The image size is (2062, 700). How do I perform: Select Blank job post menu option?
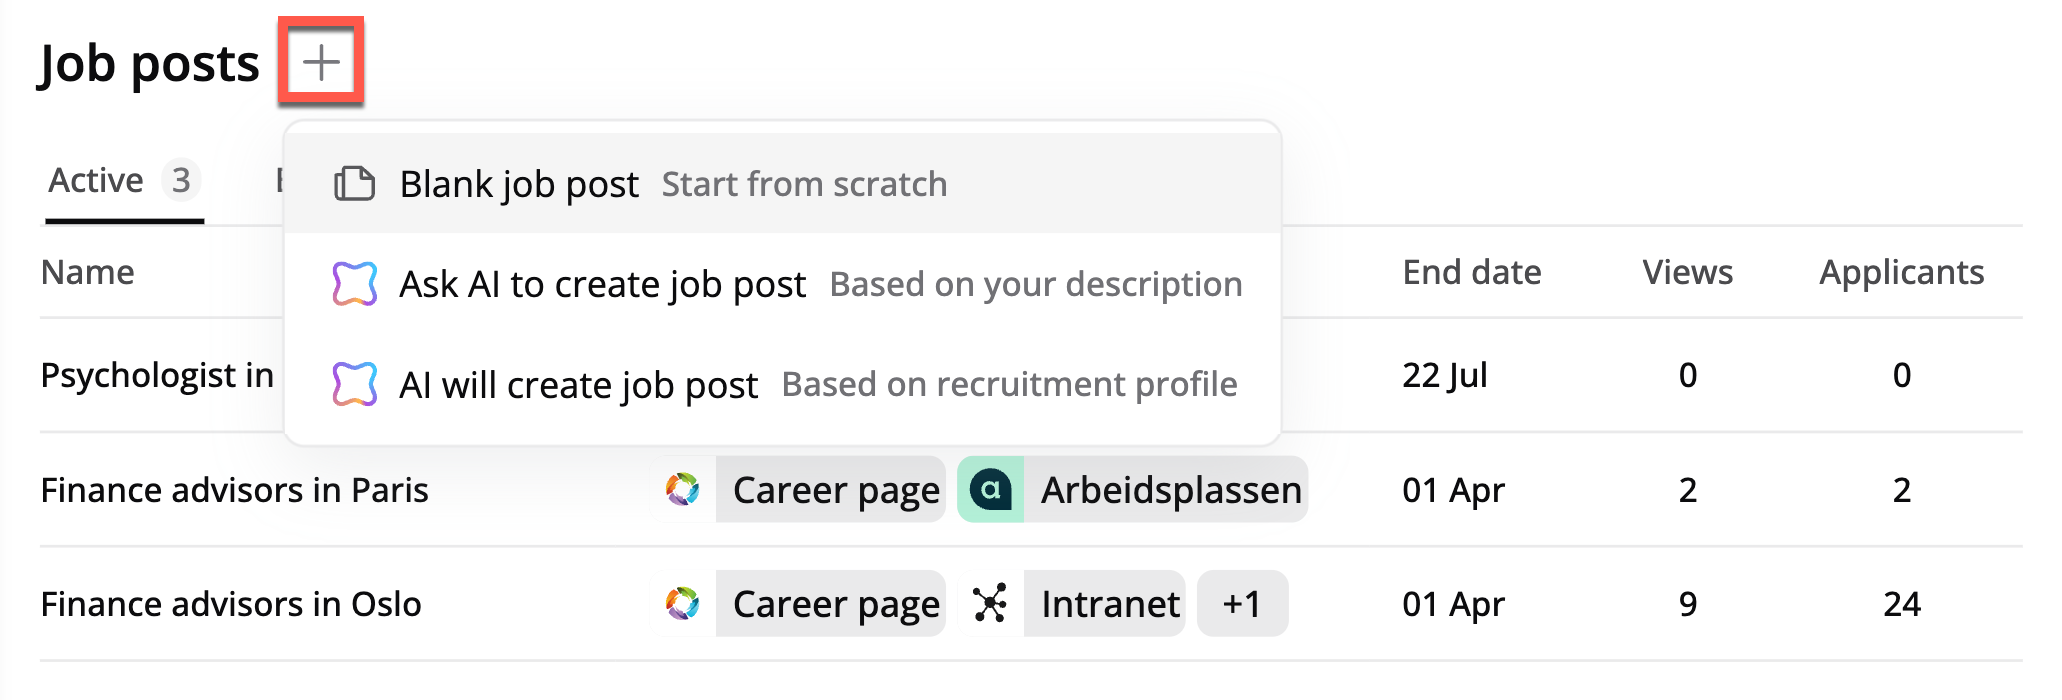pos(519,184)
